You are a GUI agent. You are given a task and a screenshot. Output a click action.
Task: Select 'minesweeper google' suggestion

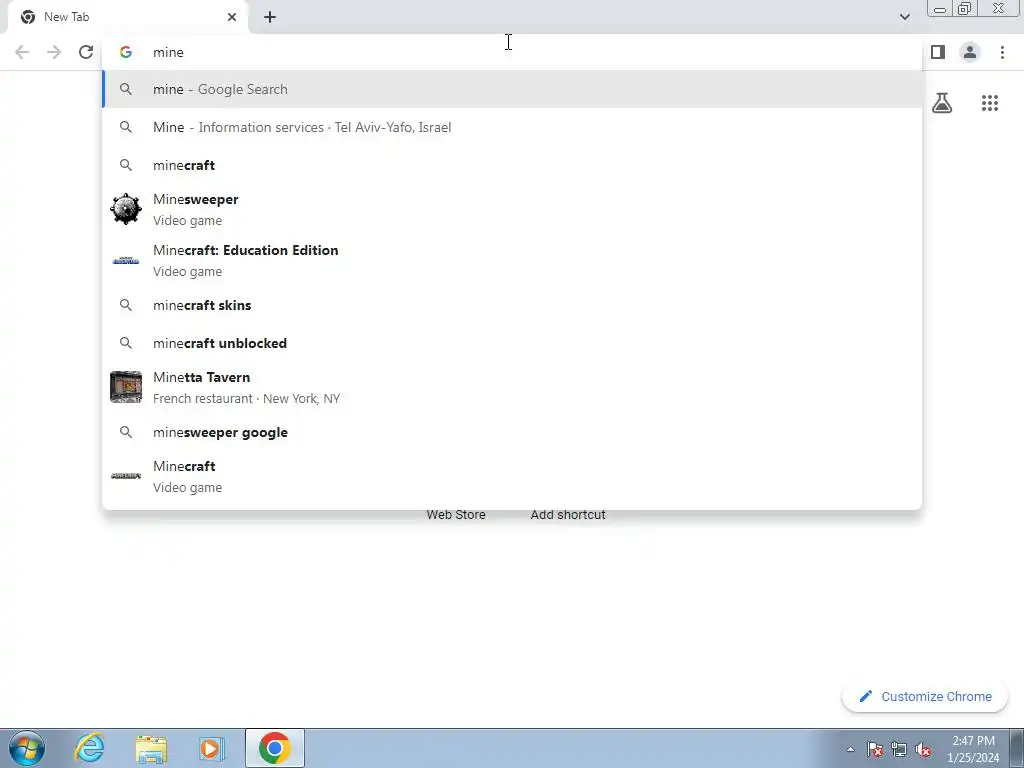coord(512,432)
